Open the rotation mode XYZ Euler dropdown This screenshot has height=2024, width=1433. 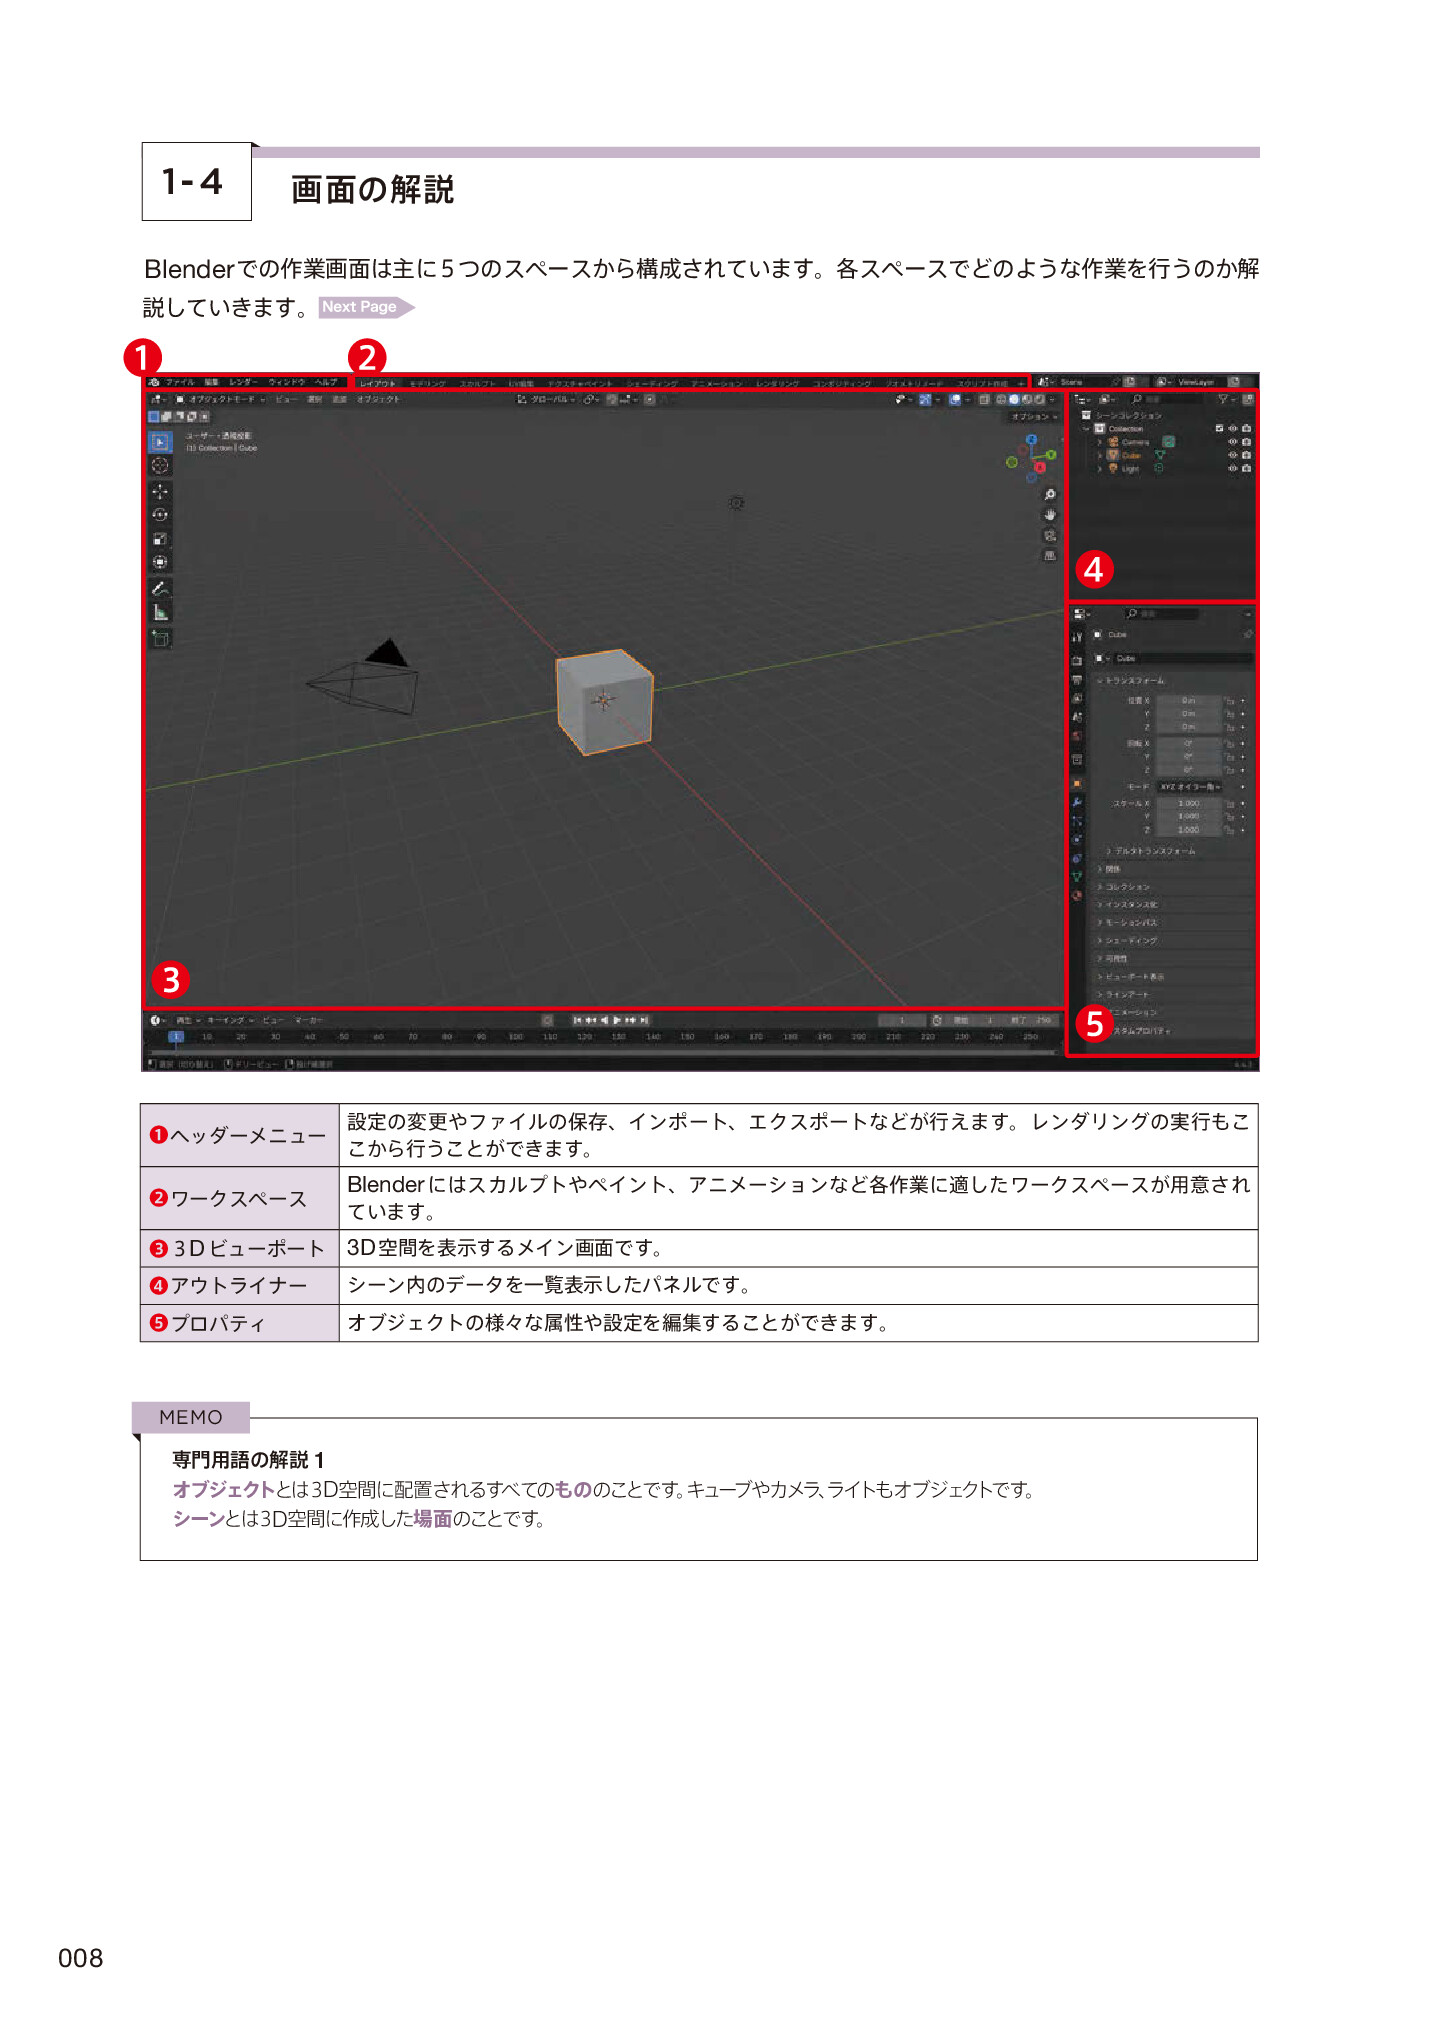[1190, 787]
